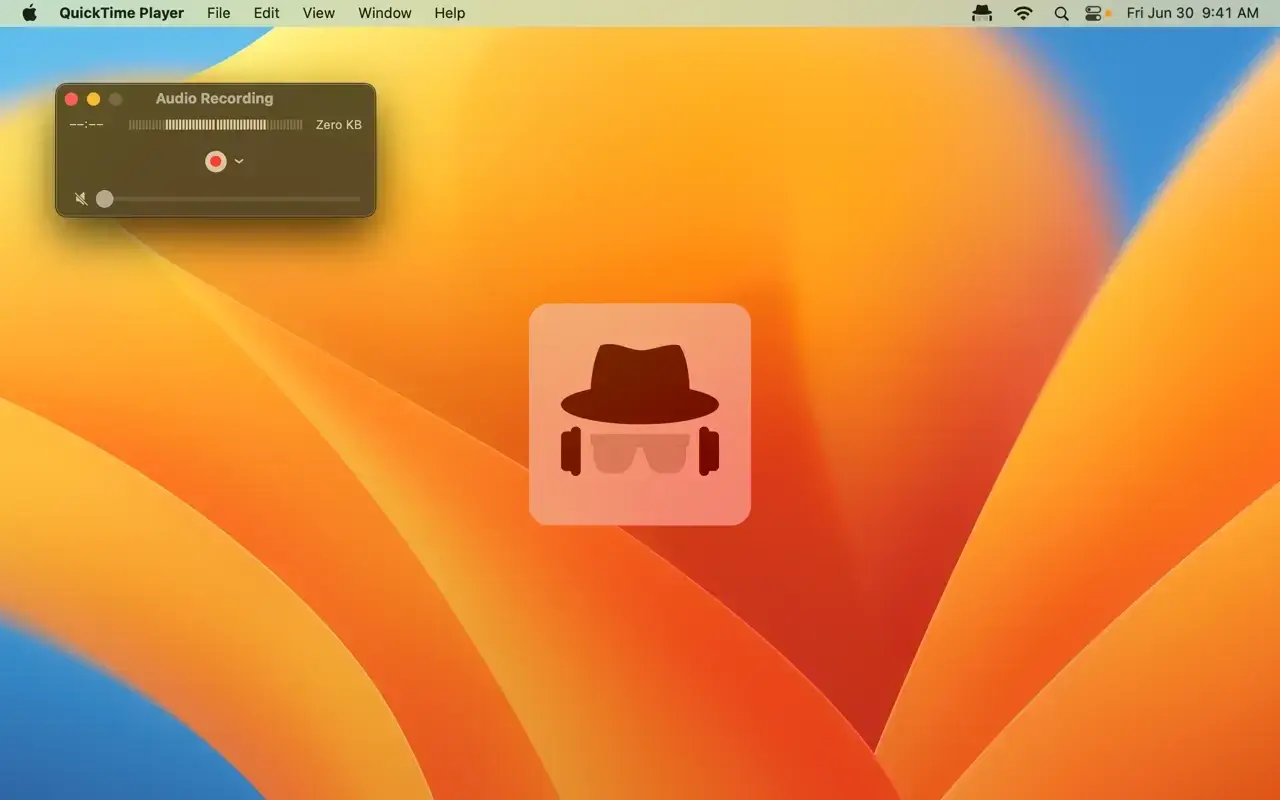The width and height of the screenshot is (1280, 800).
Task: Click the hat-and-glasses icon in menu bar
Action: 982,13
